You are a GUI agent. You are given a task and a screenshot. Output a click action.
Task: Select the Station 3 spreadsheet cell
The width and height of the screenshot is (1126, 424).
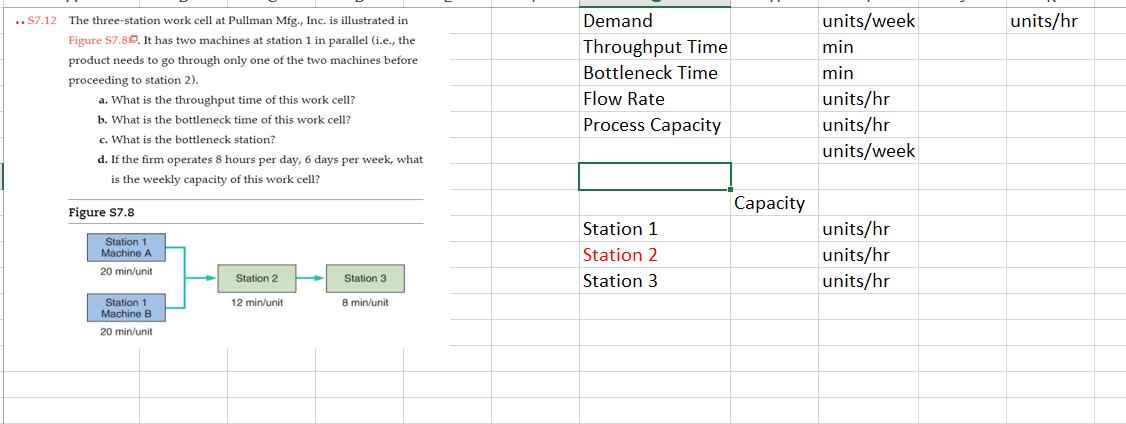coord(654,281)
